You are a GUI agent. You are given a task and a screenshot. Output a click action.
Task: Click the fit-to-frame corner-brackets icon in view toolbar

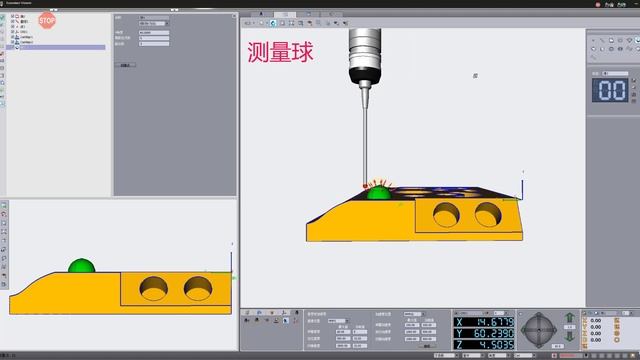(x=291, y=23)
